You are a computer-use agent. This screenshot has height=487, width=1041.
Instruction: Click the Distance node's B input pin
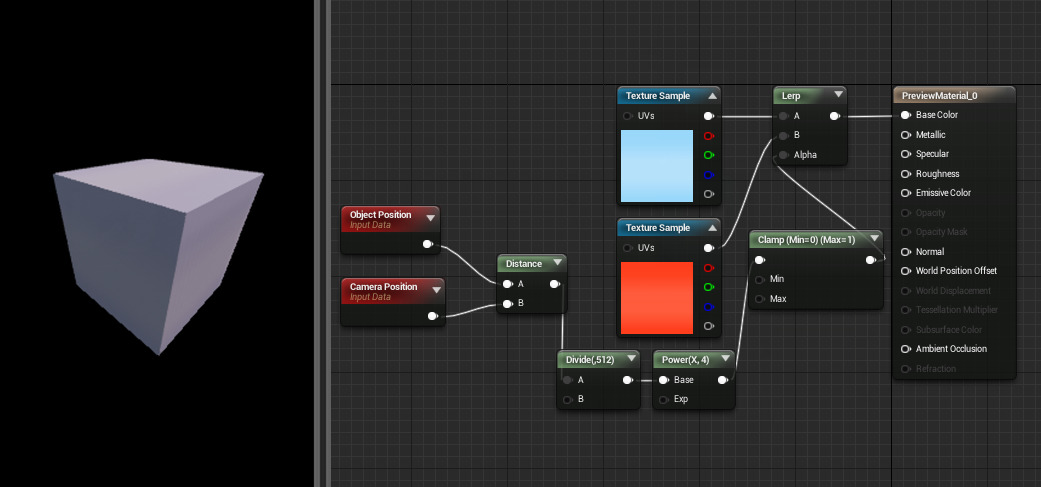tap(508, 303)
